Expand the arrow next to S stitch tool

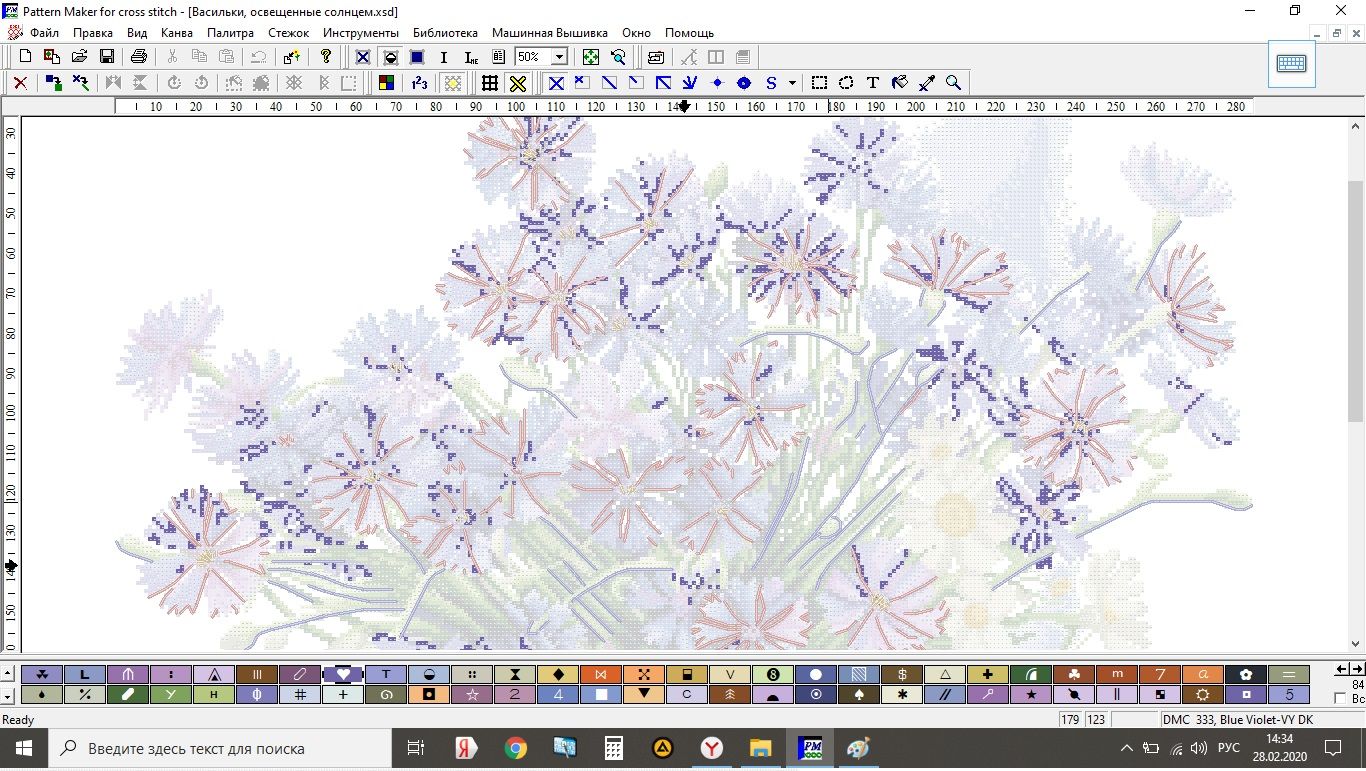pos(792,83)
